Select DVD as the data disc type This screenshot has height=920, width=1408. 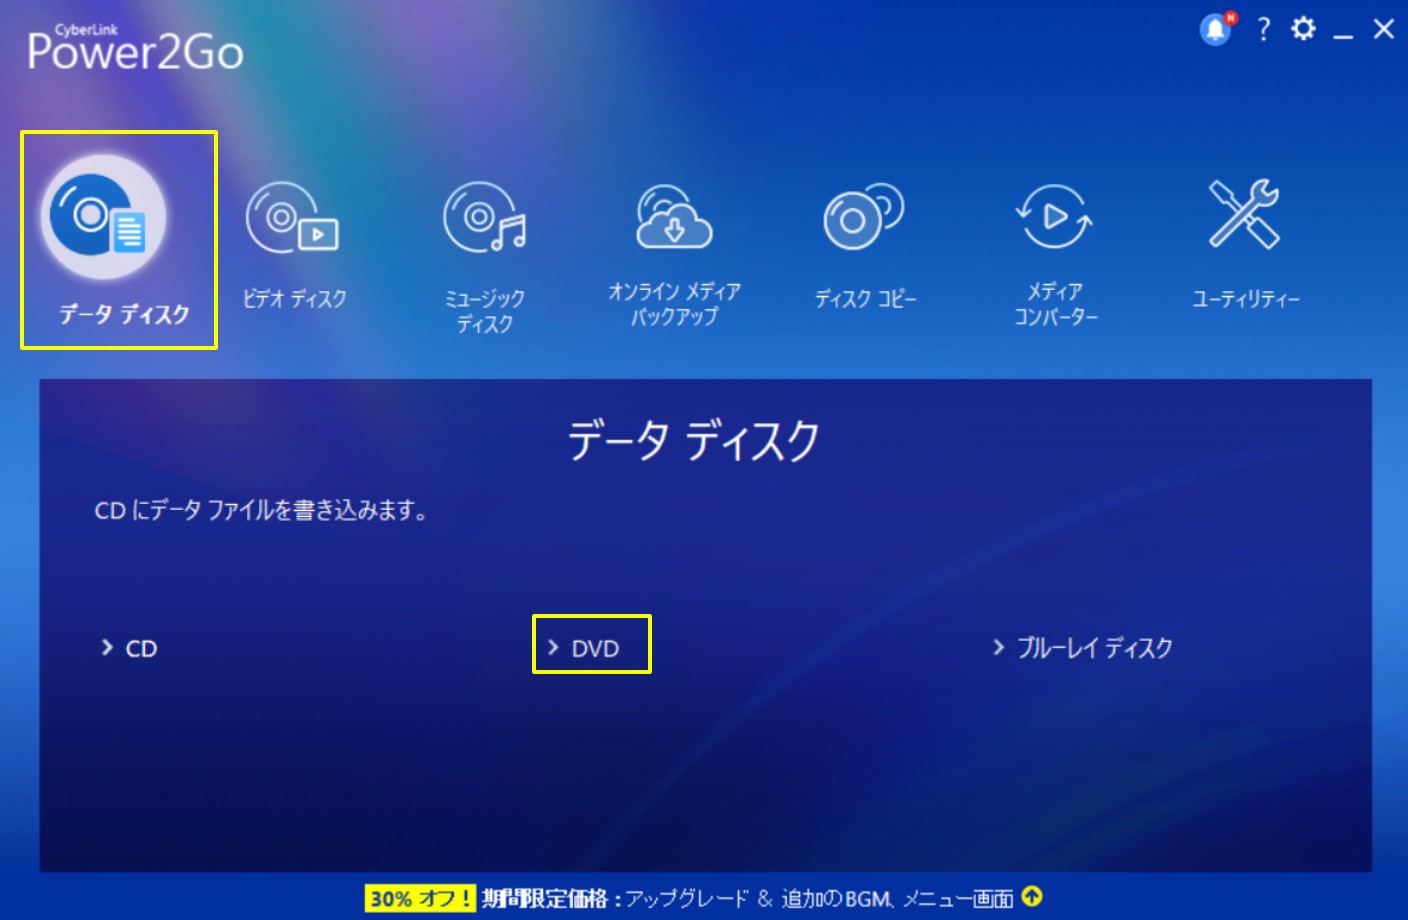(592, 647)
